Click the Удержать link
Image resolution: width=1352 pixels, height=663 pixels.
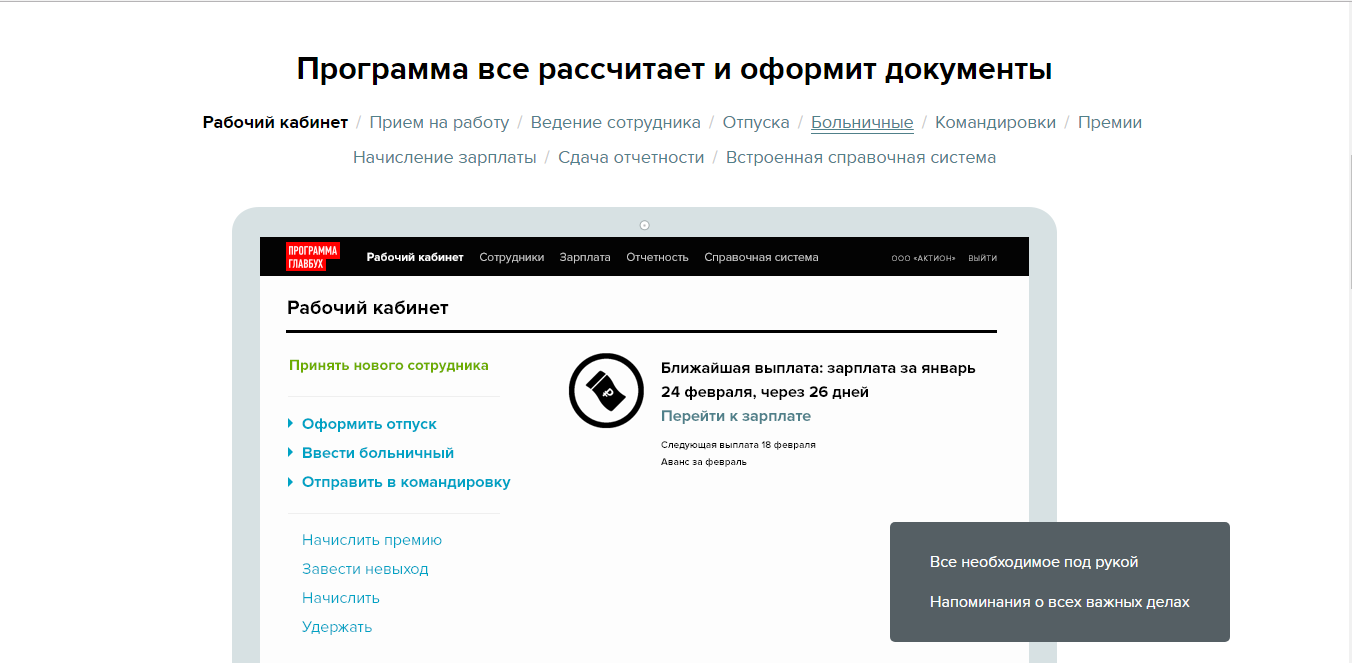pyautogui.click(x=336, y=626)
